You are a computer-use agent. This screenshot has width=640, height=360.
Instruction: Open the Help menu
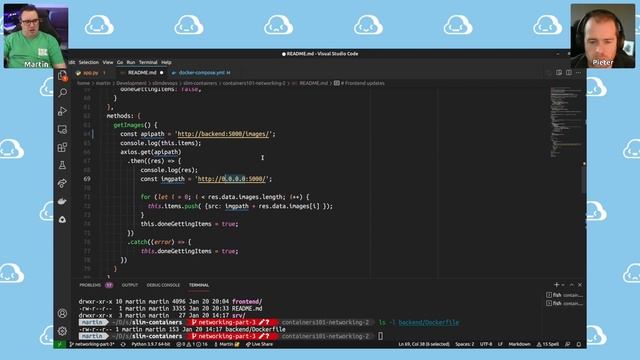click(166, 62)
